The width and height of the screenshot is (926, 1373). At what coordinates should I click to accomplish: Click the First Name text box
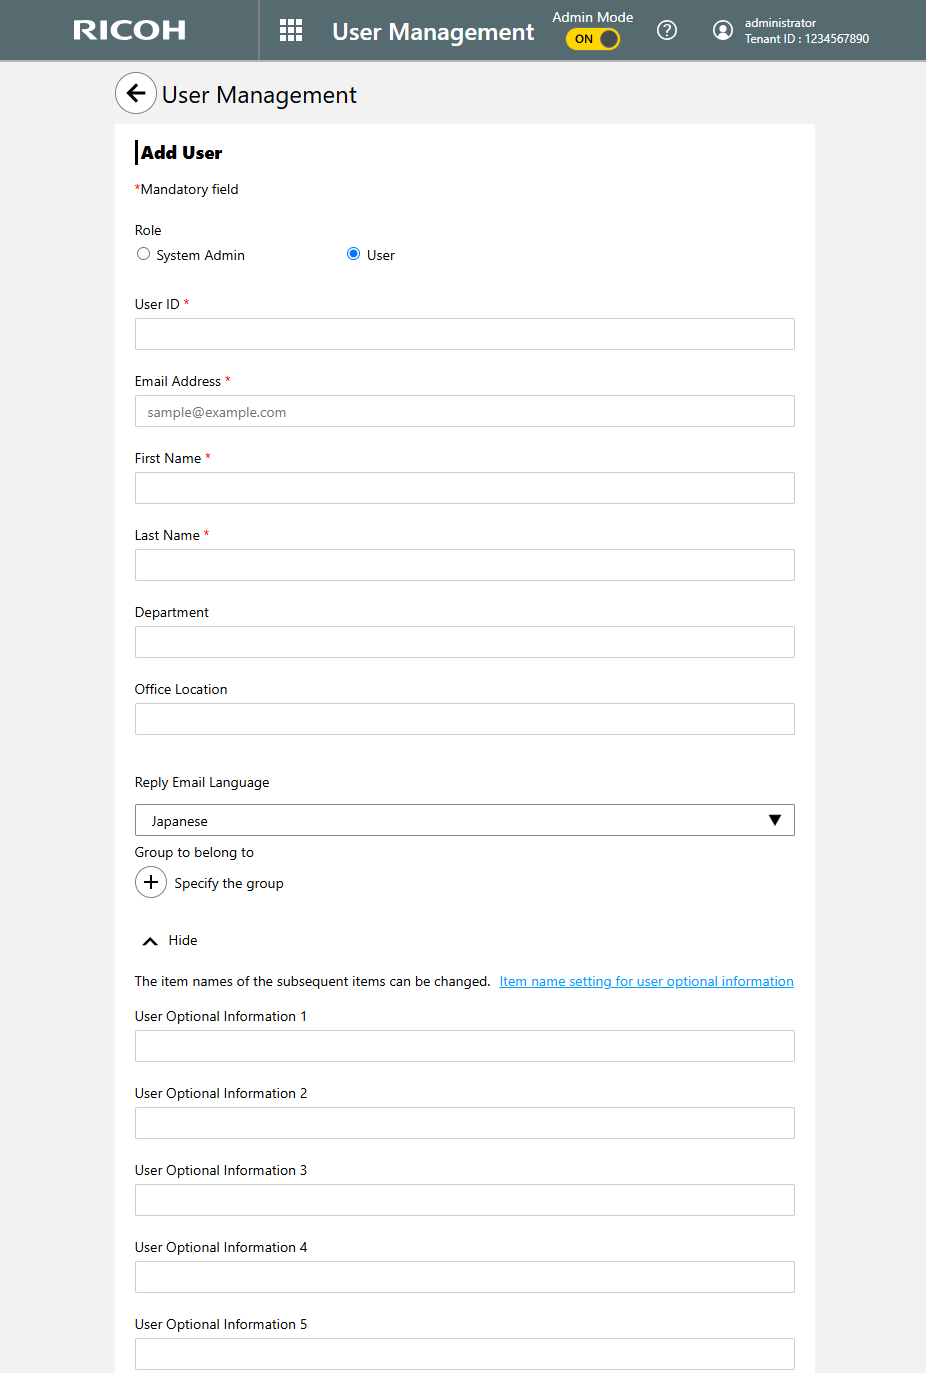464,488
